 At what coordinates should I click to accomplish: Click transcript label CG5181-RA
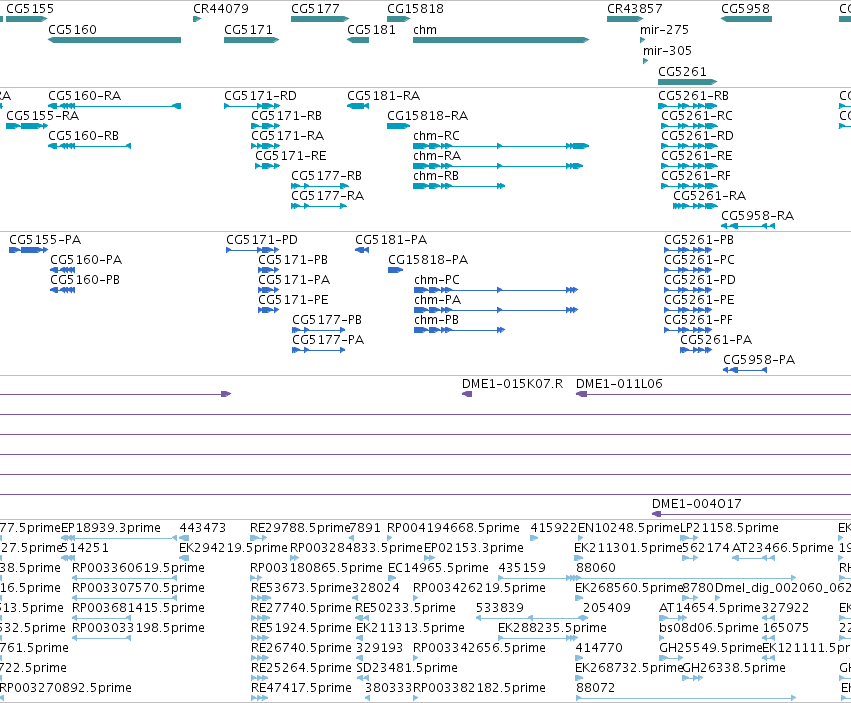click(384, 96)
